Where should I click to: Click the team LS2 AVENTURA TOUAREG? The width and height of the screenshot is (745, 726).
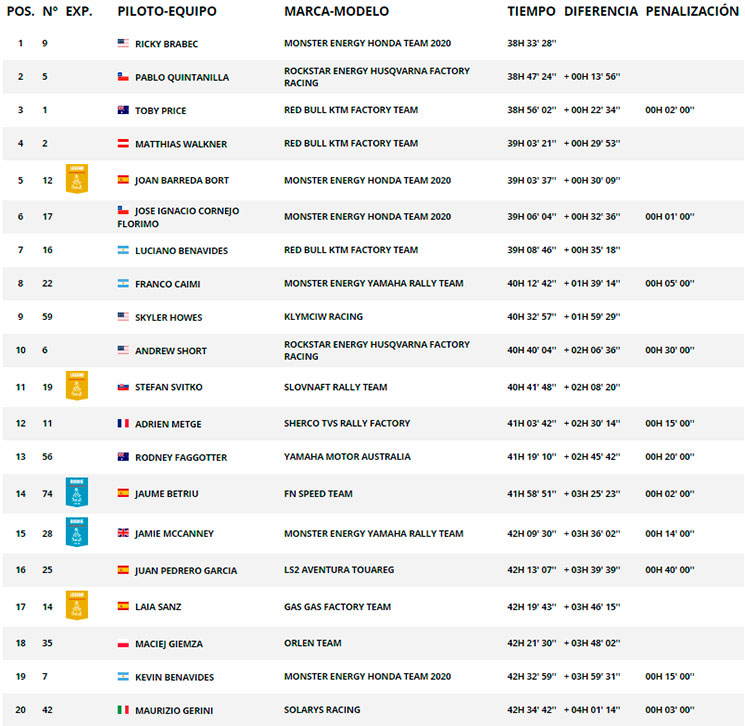pyautogui.click(x=339, y=570)
